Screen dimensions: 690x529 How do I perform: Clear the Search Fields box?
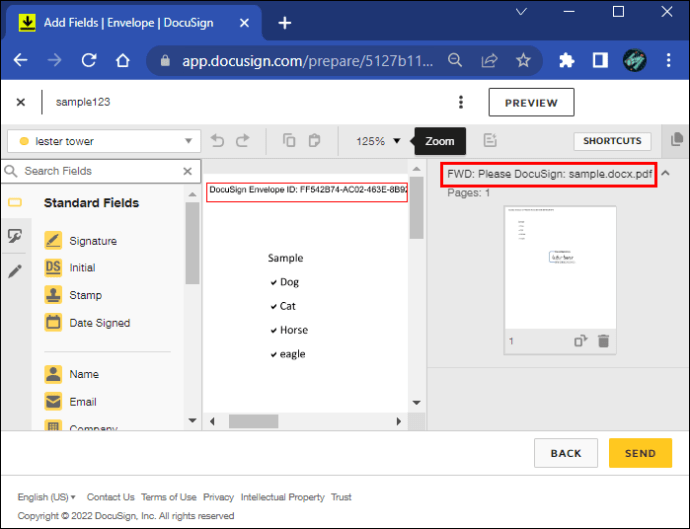187,171
